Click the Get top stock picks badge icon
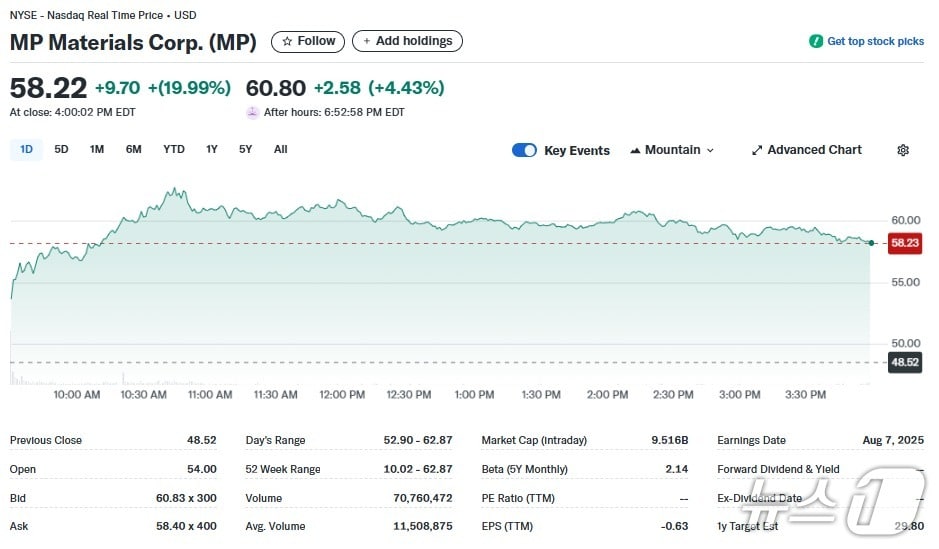This screenshot has height=549, width=939. coord(816,42)
